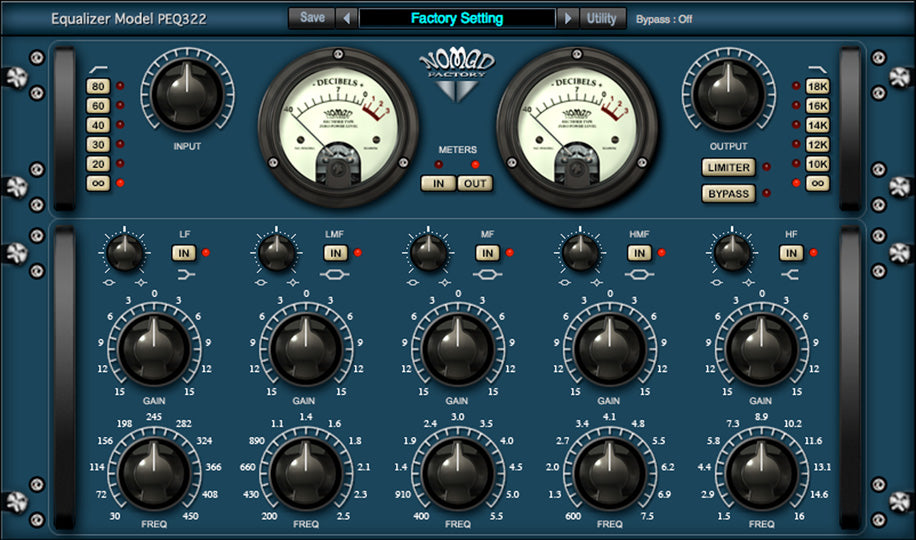Toggle the HMF band IN switch
The image size is (916, 540).
click(639, 253)
